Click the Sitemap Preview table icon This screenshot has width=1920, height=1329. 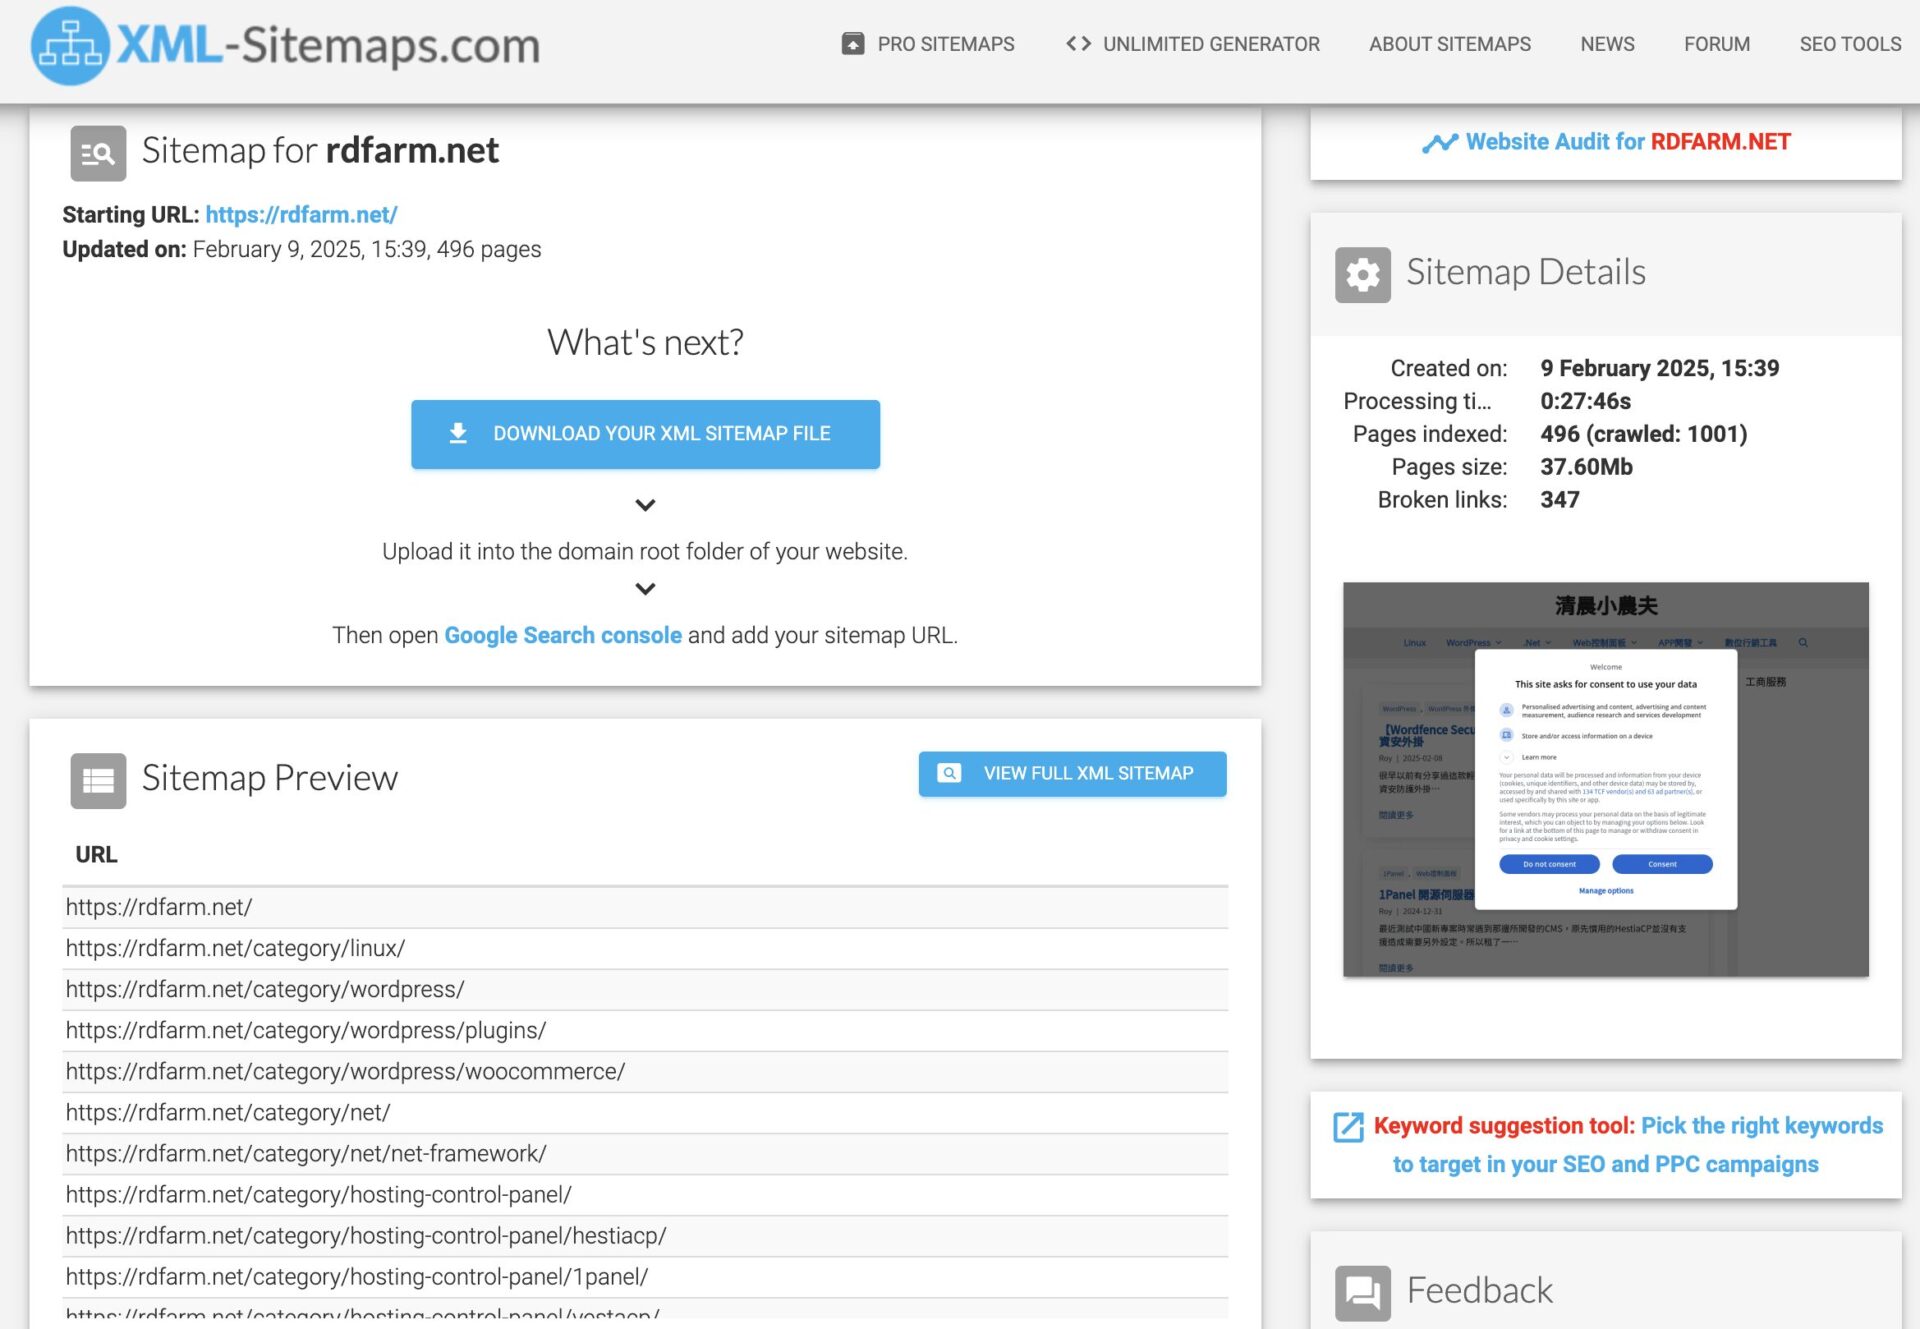(98, 780)
